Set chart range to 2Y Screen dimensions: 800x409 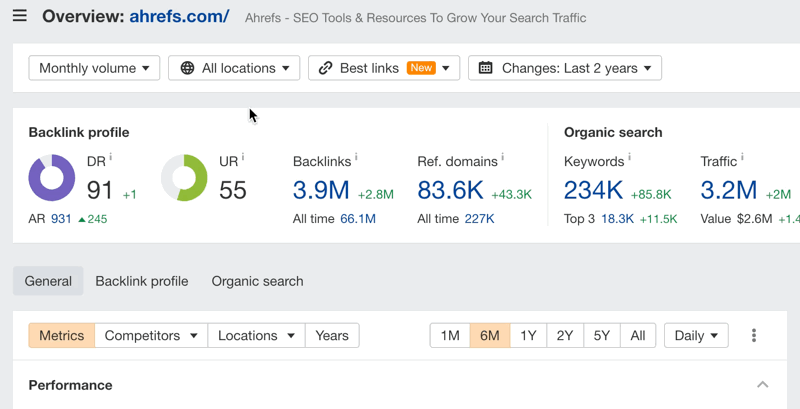pos(565,336)
